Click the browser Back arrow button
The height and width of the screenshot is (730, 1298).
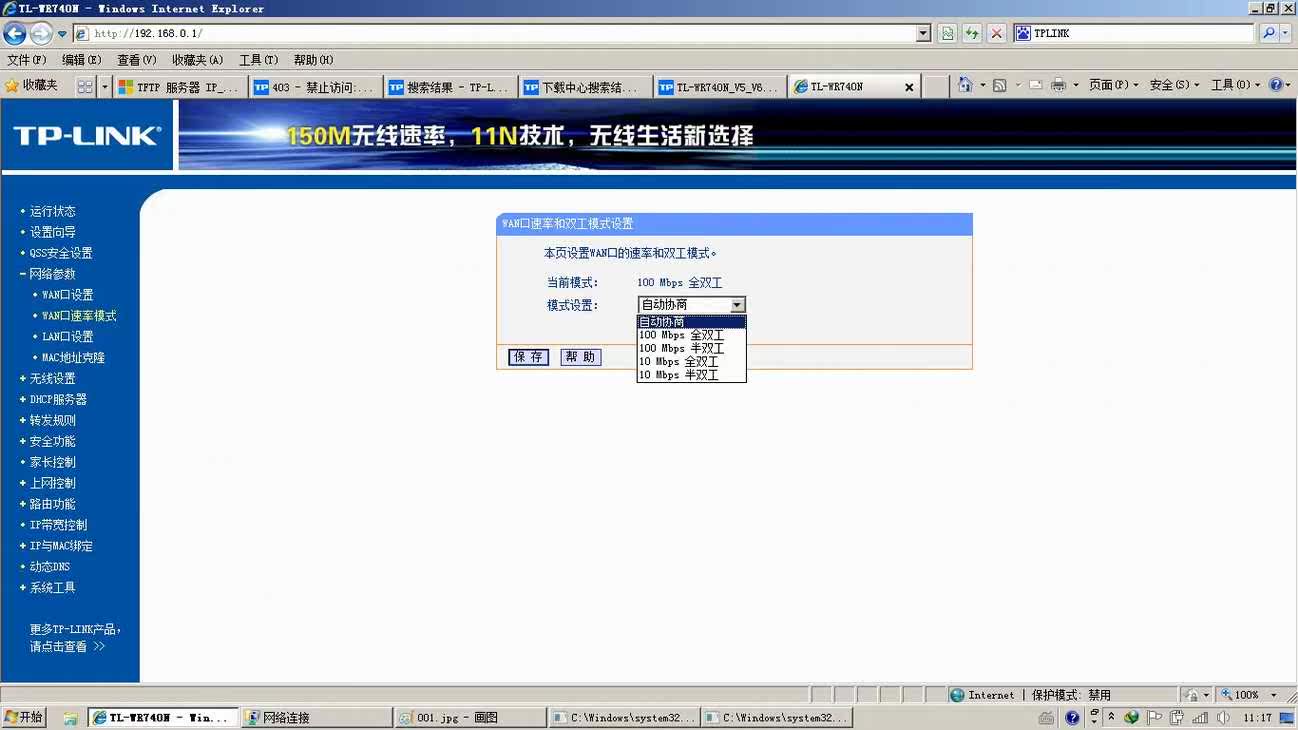(15, 33)
